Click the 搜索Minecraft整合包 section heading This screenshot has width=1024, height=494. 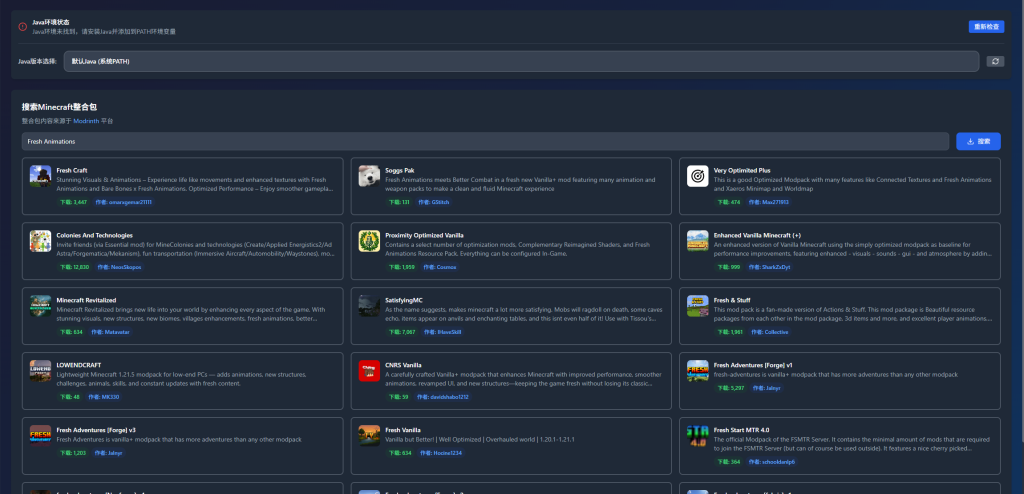pos(59,107)
